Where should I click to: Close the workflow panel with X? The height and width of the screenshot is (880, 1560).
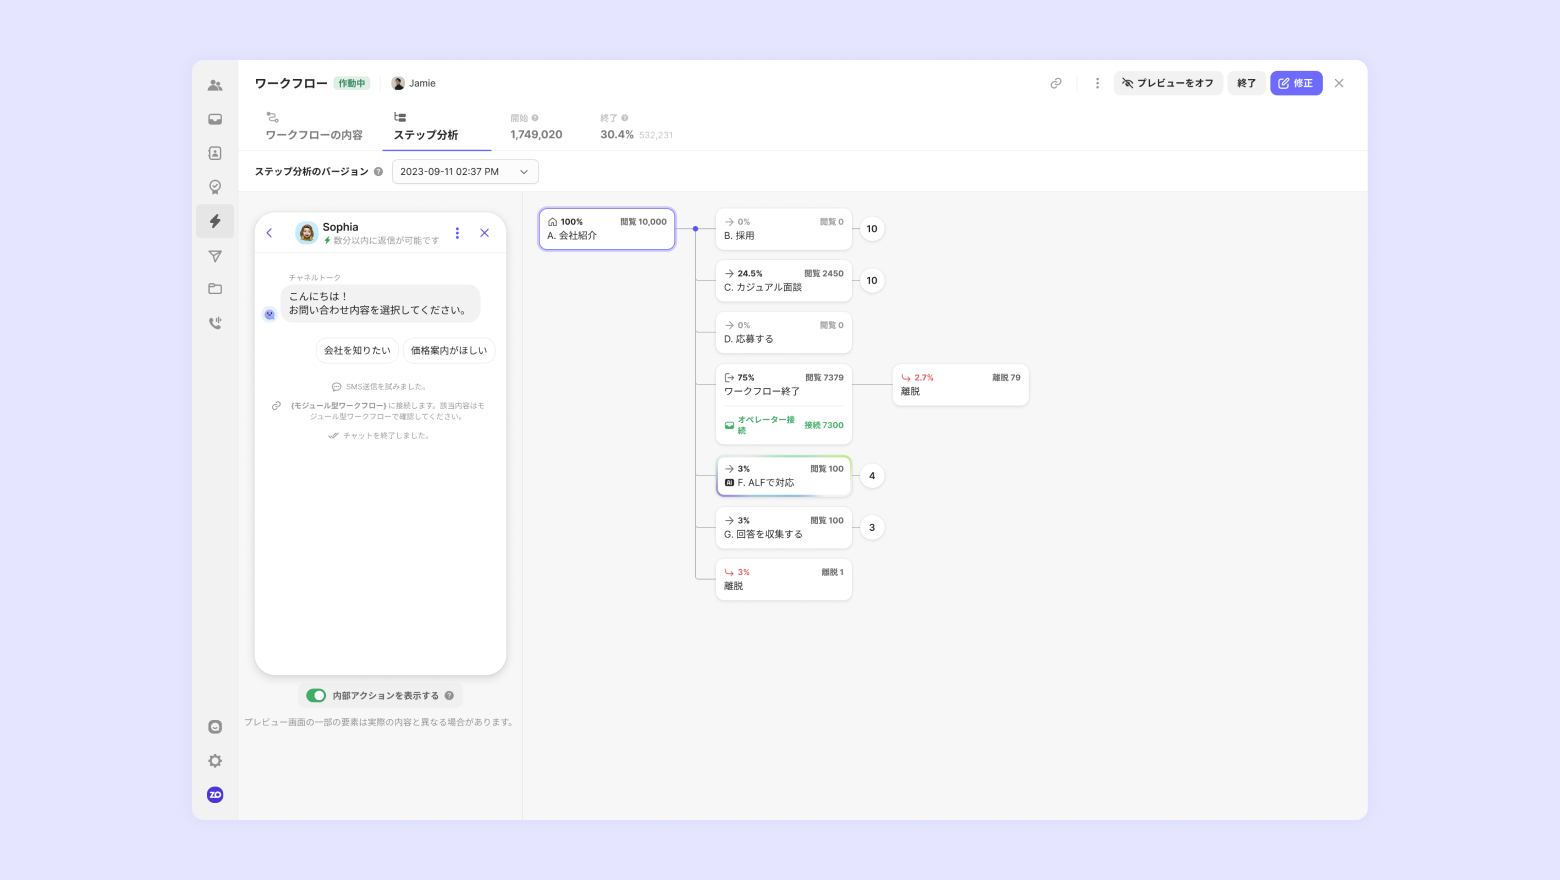tap(1339, 83)
